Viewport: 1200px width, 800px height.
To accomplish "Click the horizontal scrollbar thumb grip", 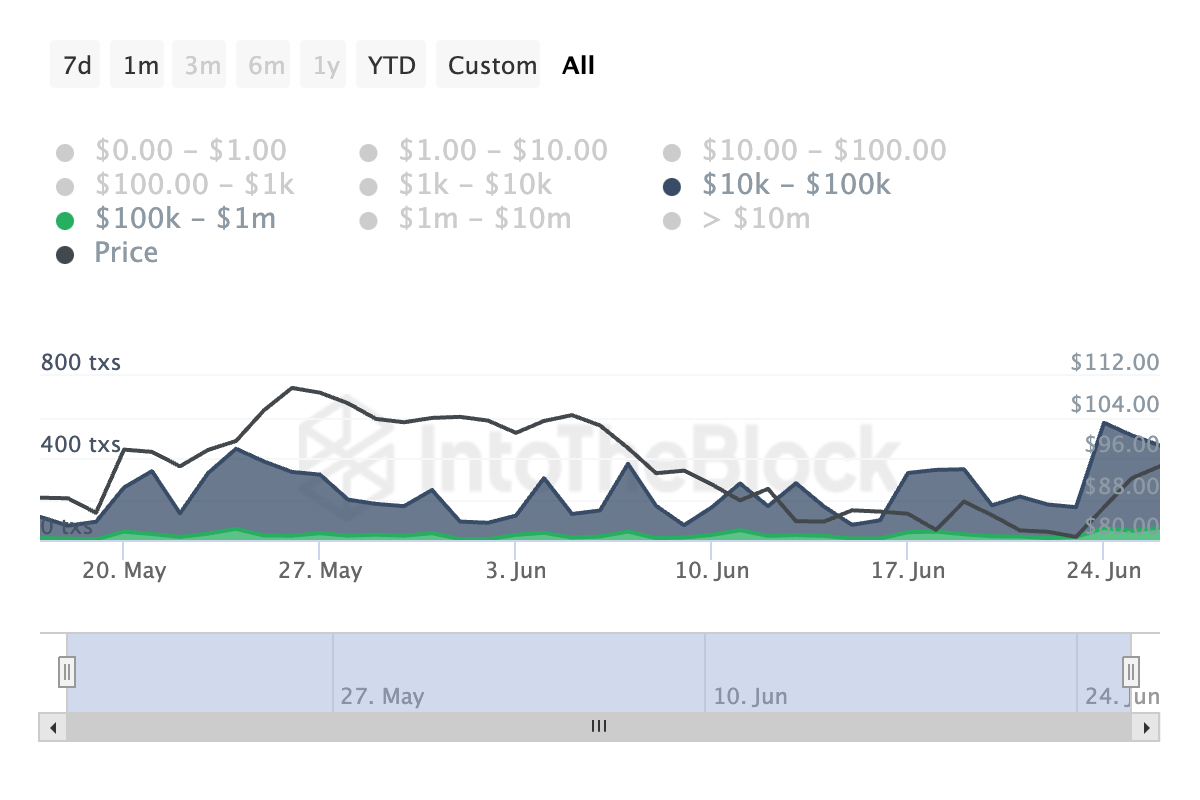I will coord(599,727).
